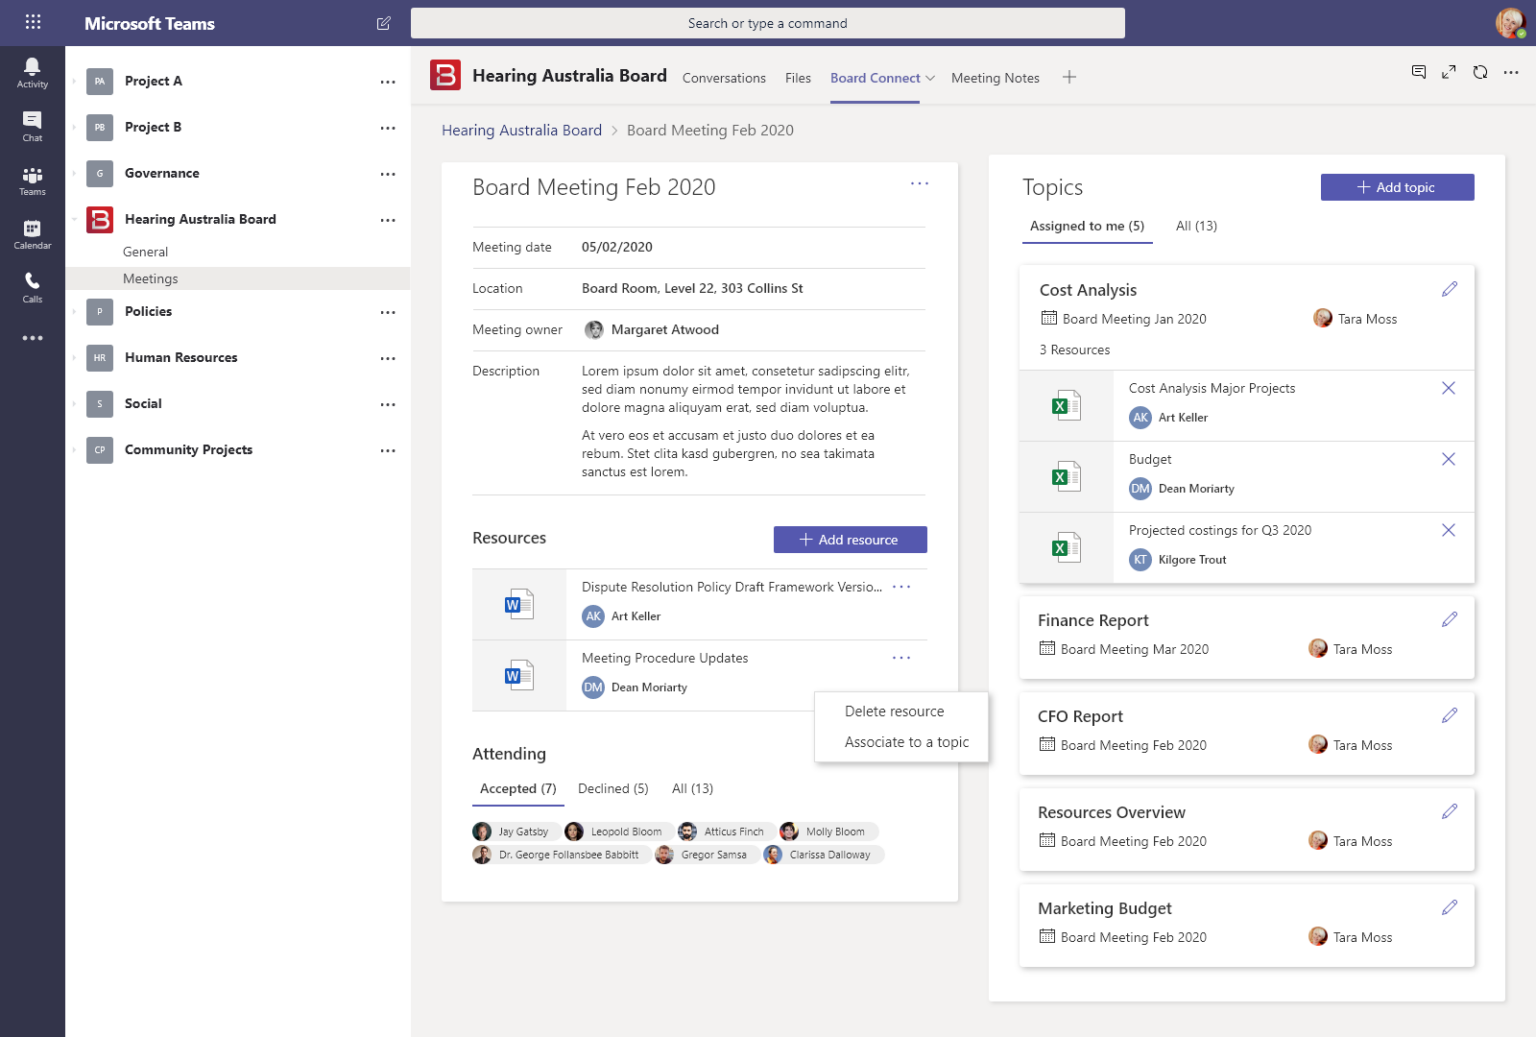
Task: View Declined attendees list
Action: click(x=612, y=788)
